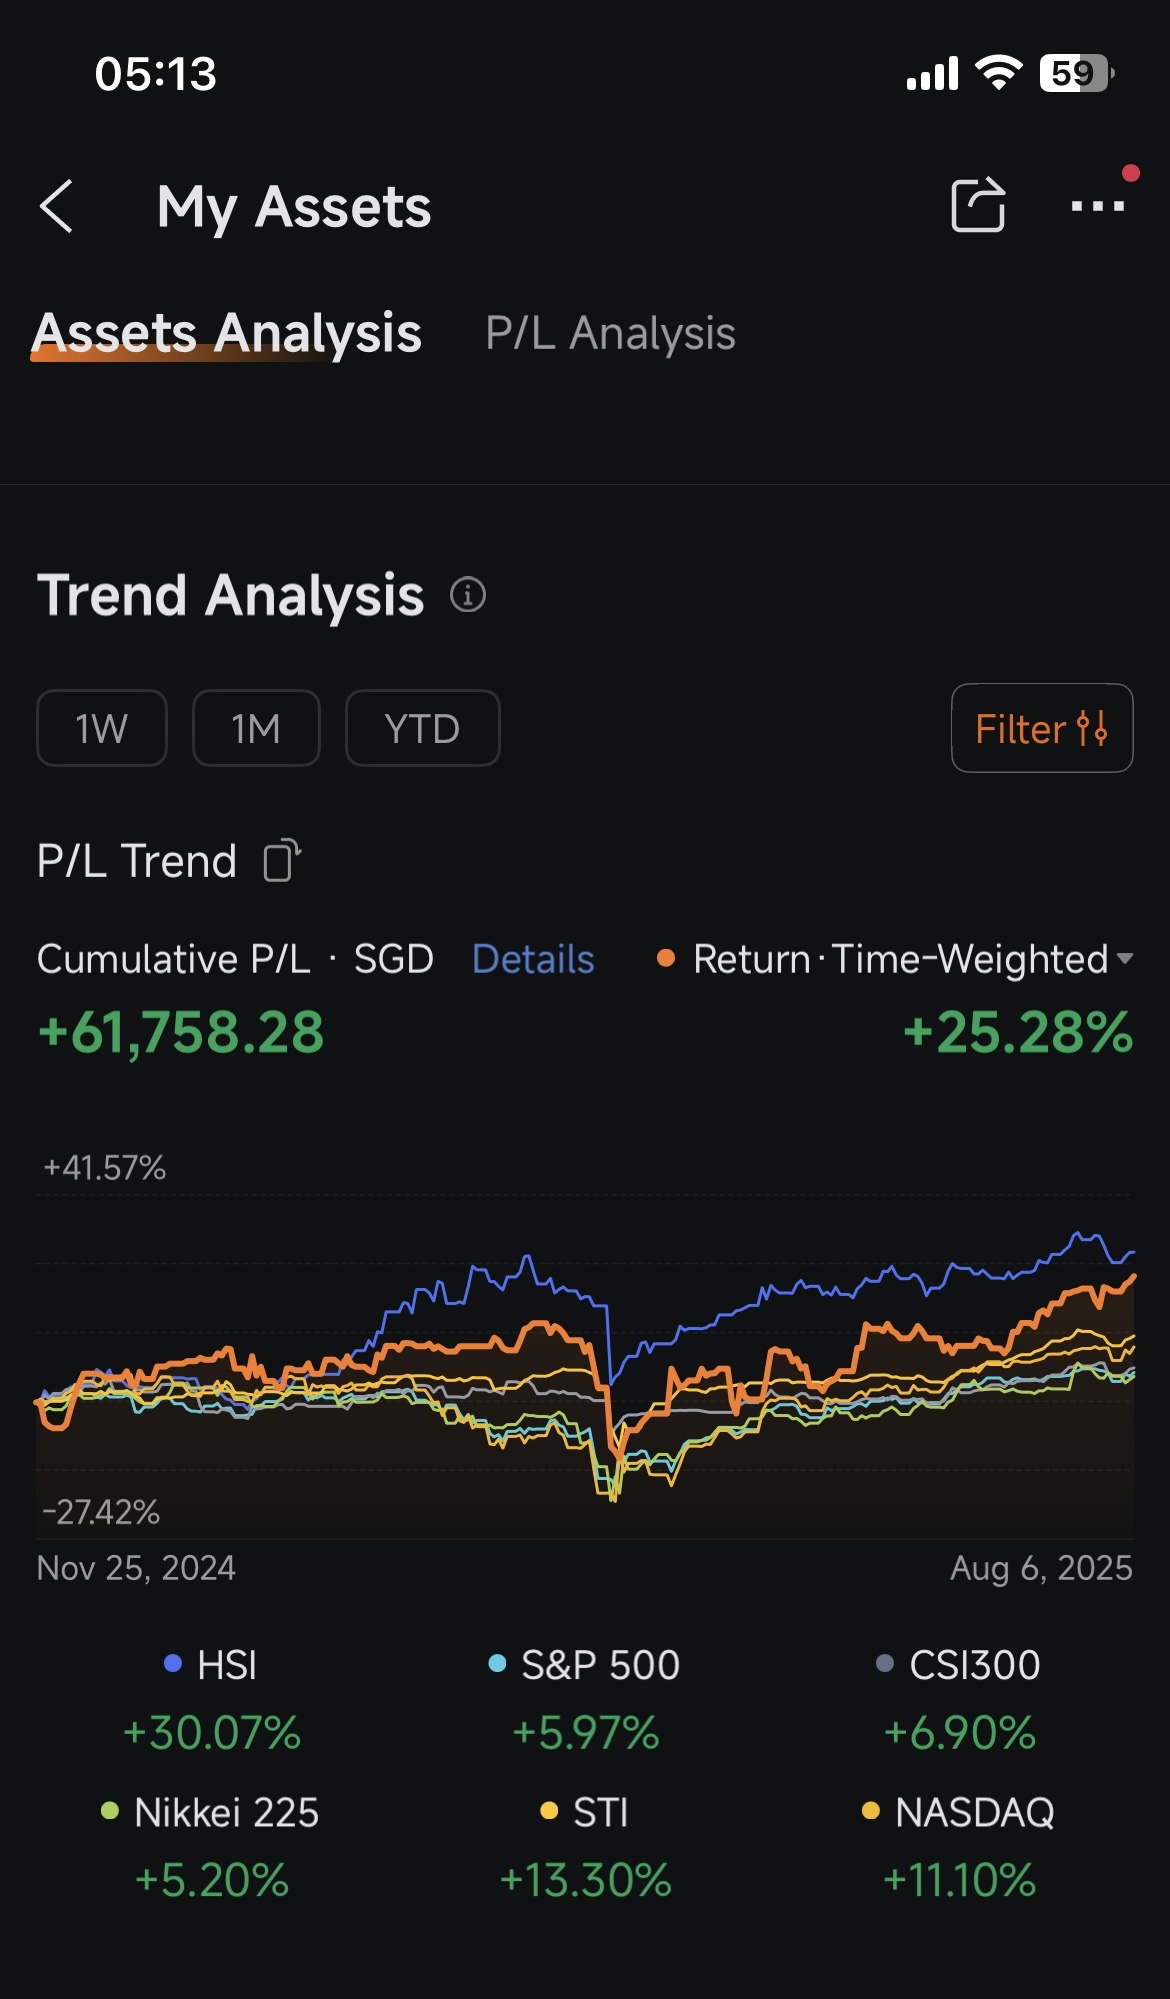1170x1999 pixels.
Task: Tap the Wi-Fi icon in status bar
Action: pos(998,73)
